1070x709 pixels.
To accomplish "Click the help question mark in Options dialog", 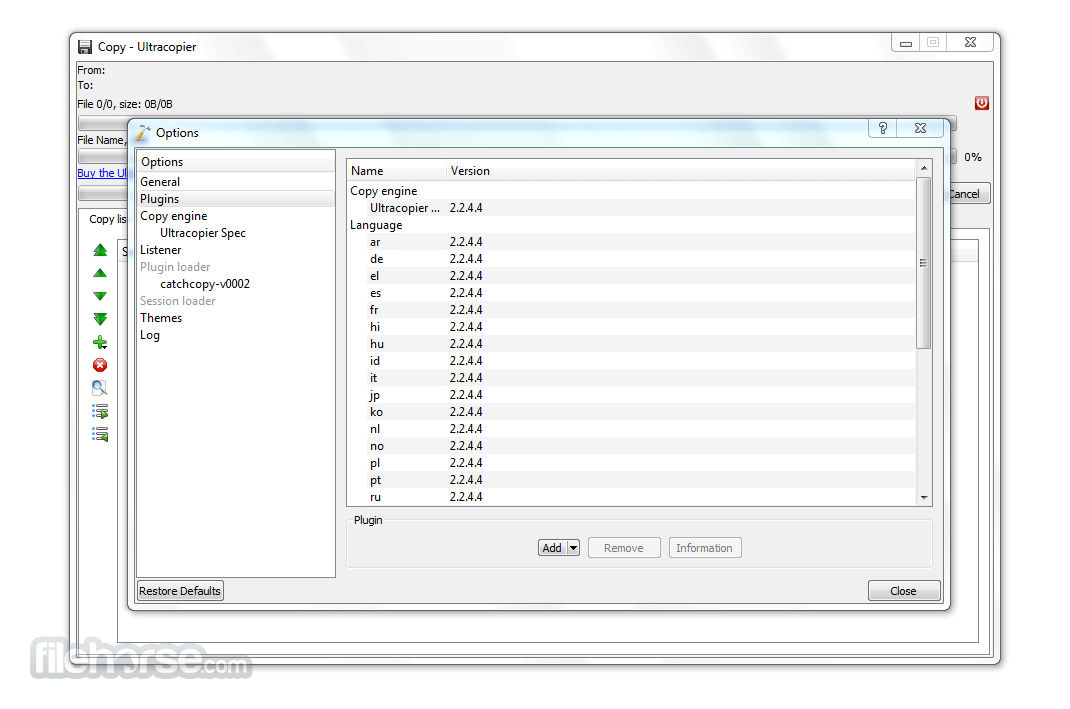I will click(x=883, y=128).
